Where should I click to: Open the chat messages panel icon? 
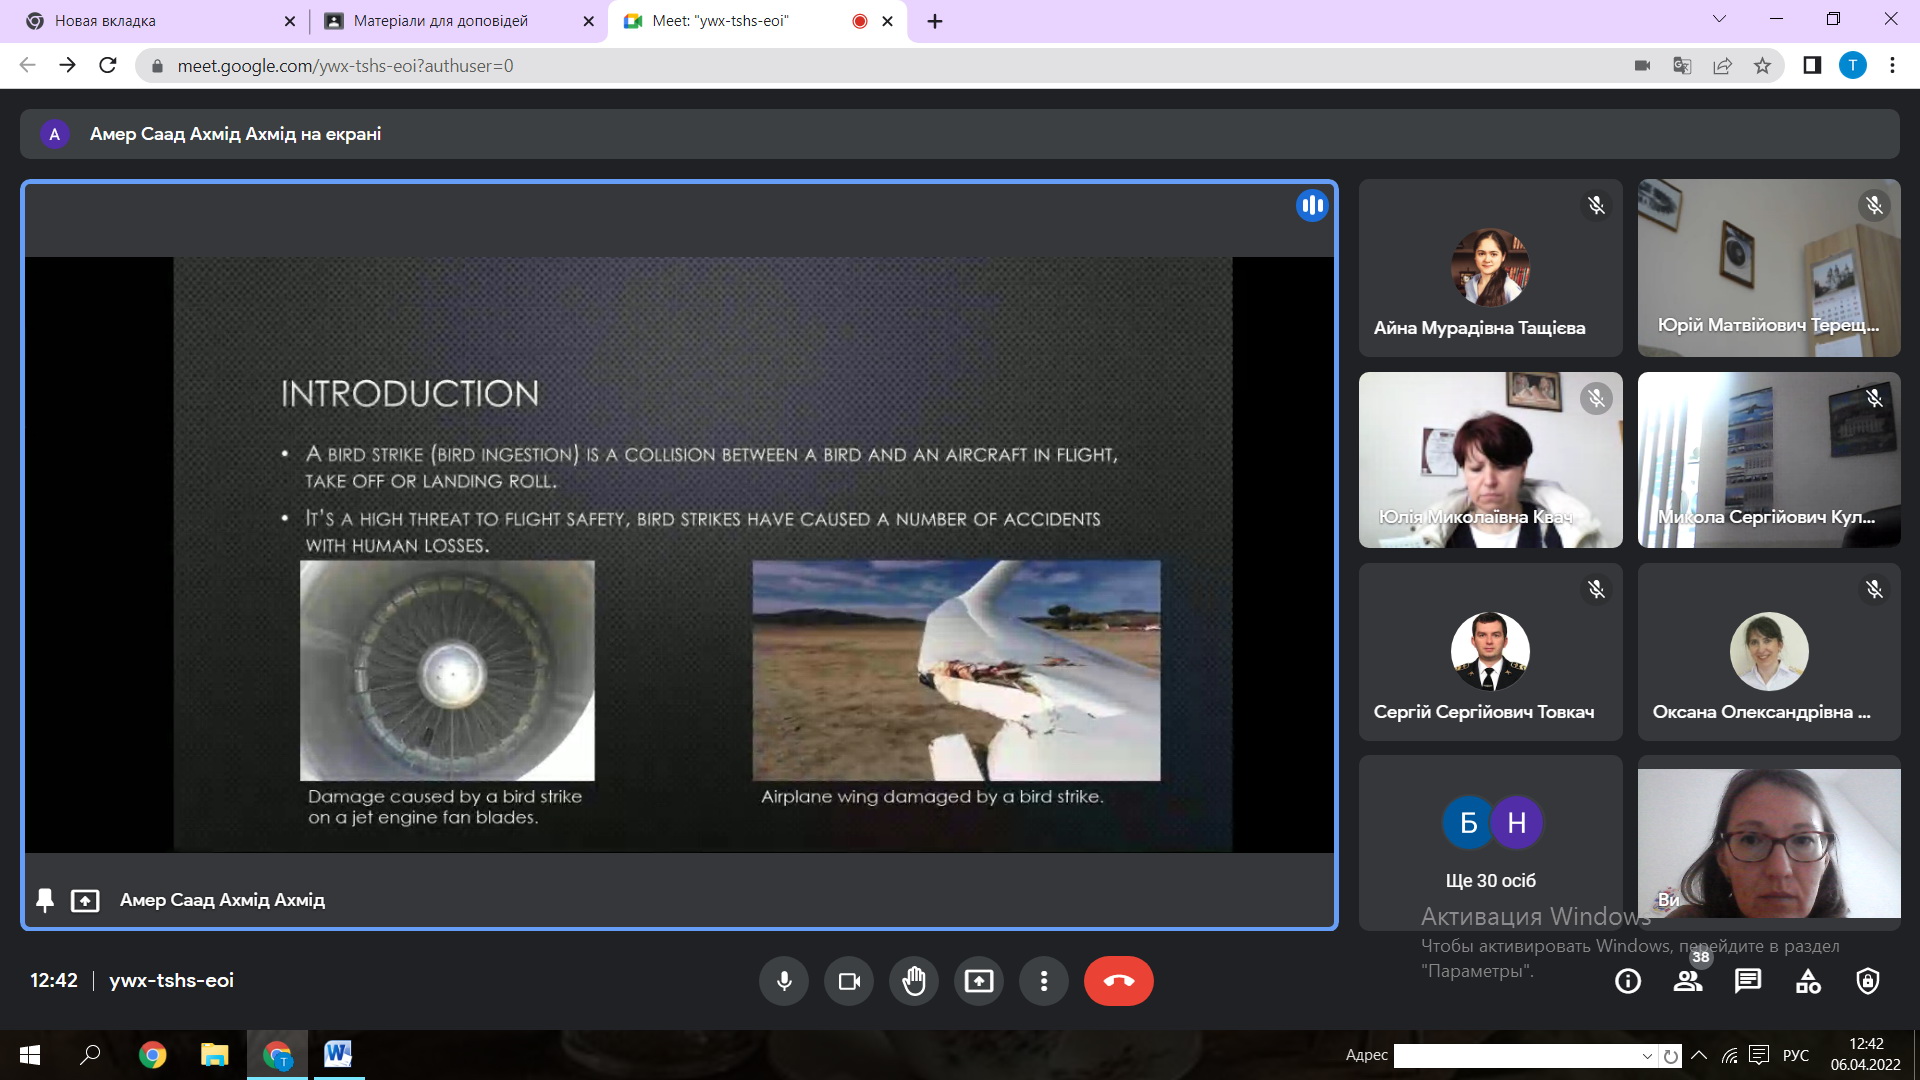coord(1748,981)
